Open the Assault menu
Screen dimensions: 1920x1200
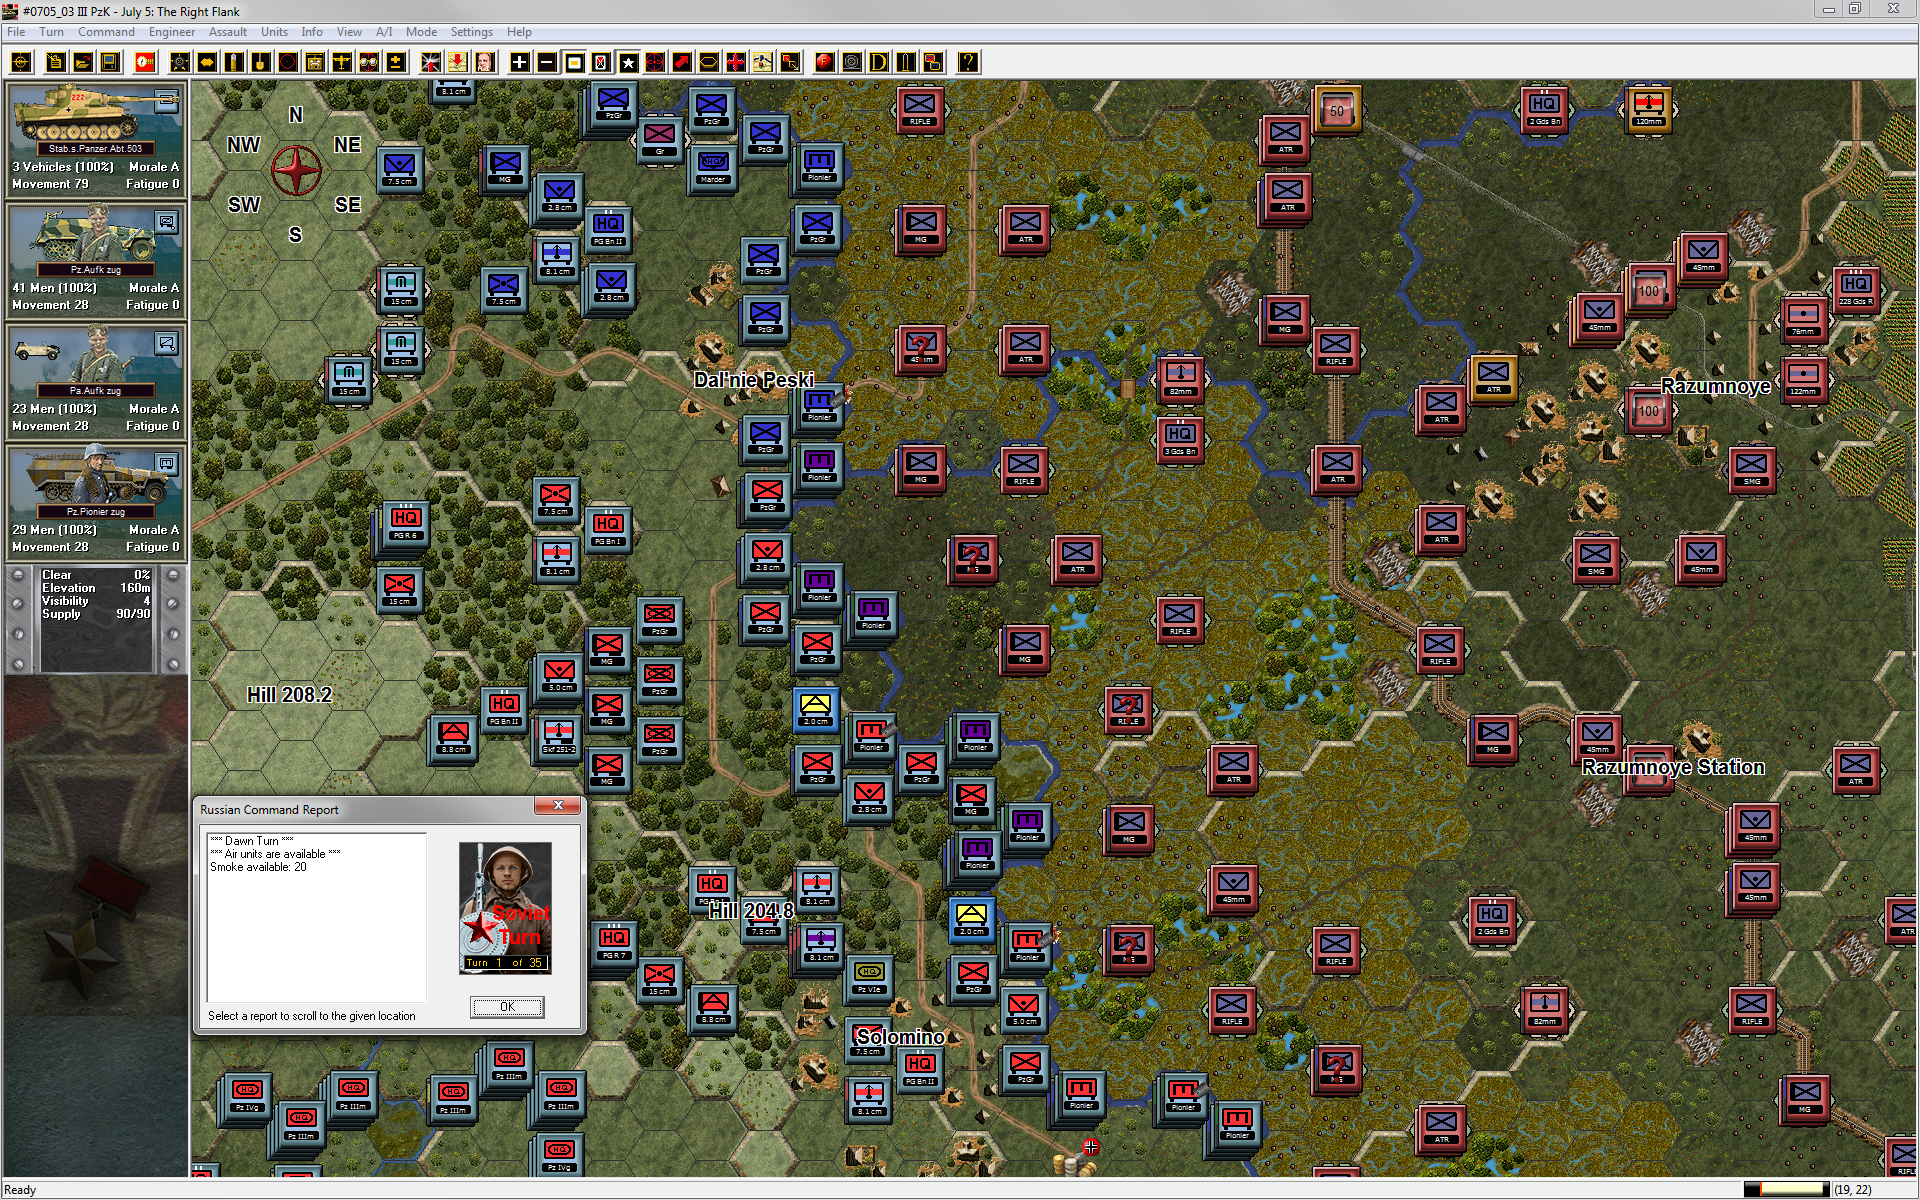(x=228, y=32)
